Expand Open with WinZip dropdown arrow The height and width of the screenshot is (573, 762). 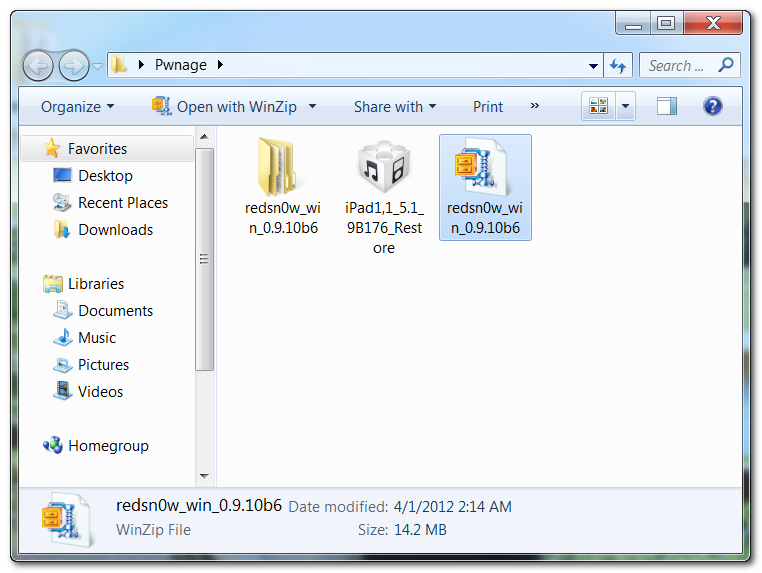click(x=312, y=106)
